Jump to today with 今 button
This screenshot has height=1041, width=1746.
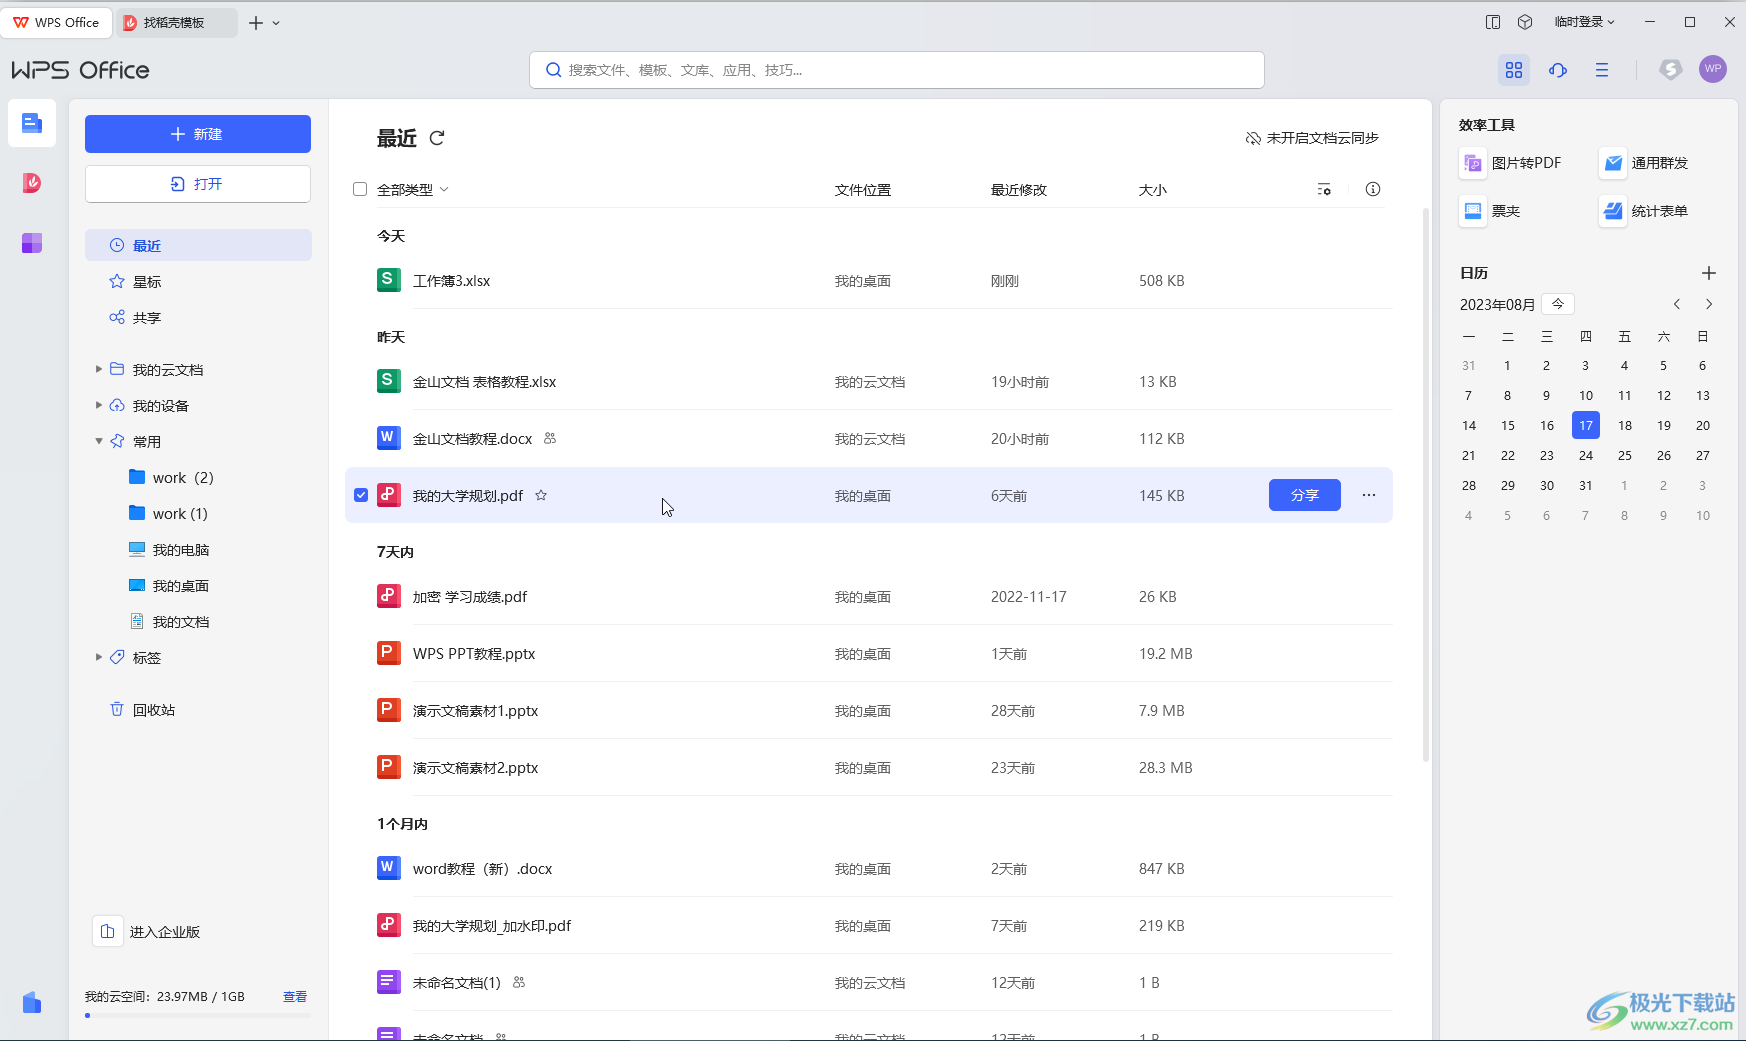1558,304
